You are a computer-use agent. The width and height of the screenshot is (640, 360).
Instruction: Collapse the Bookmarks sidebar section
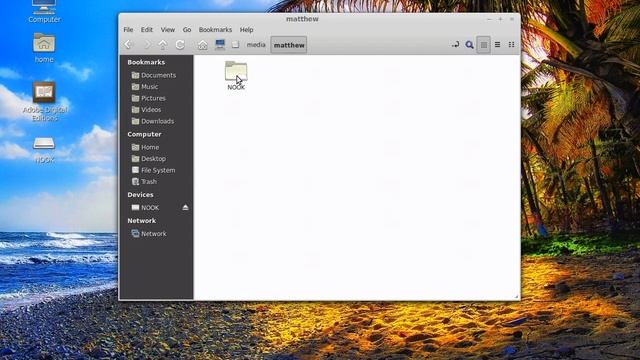[x=146, y=62]
